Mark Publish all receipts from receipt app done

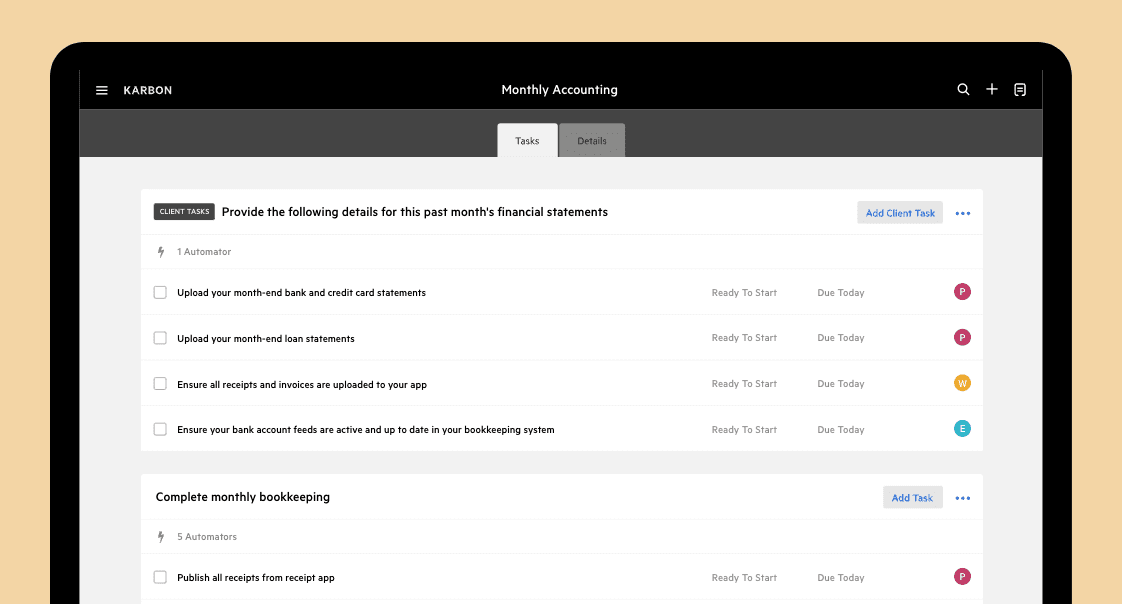(x=160, y=577)
